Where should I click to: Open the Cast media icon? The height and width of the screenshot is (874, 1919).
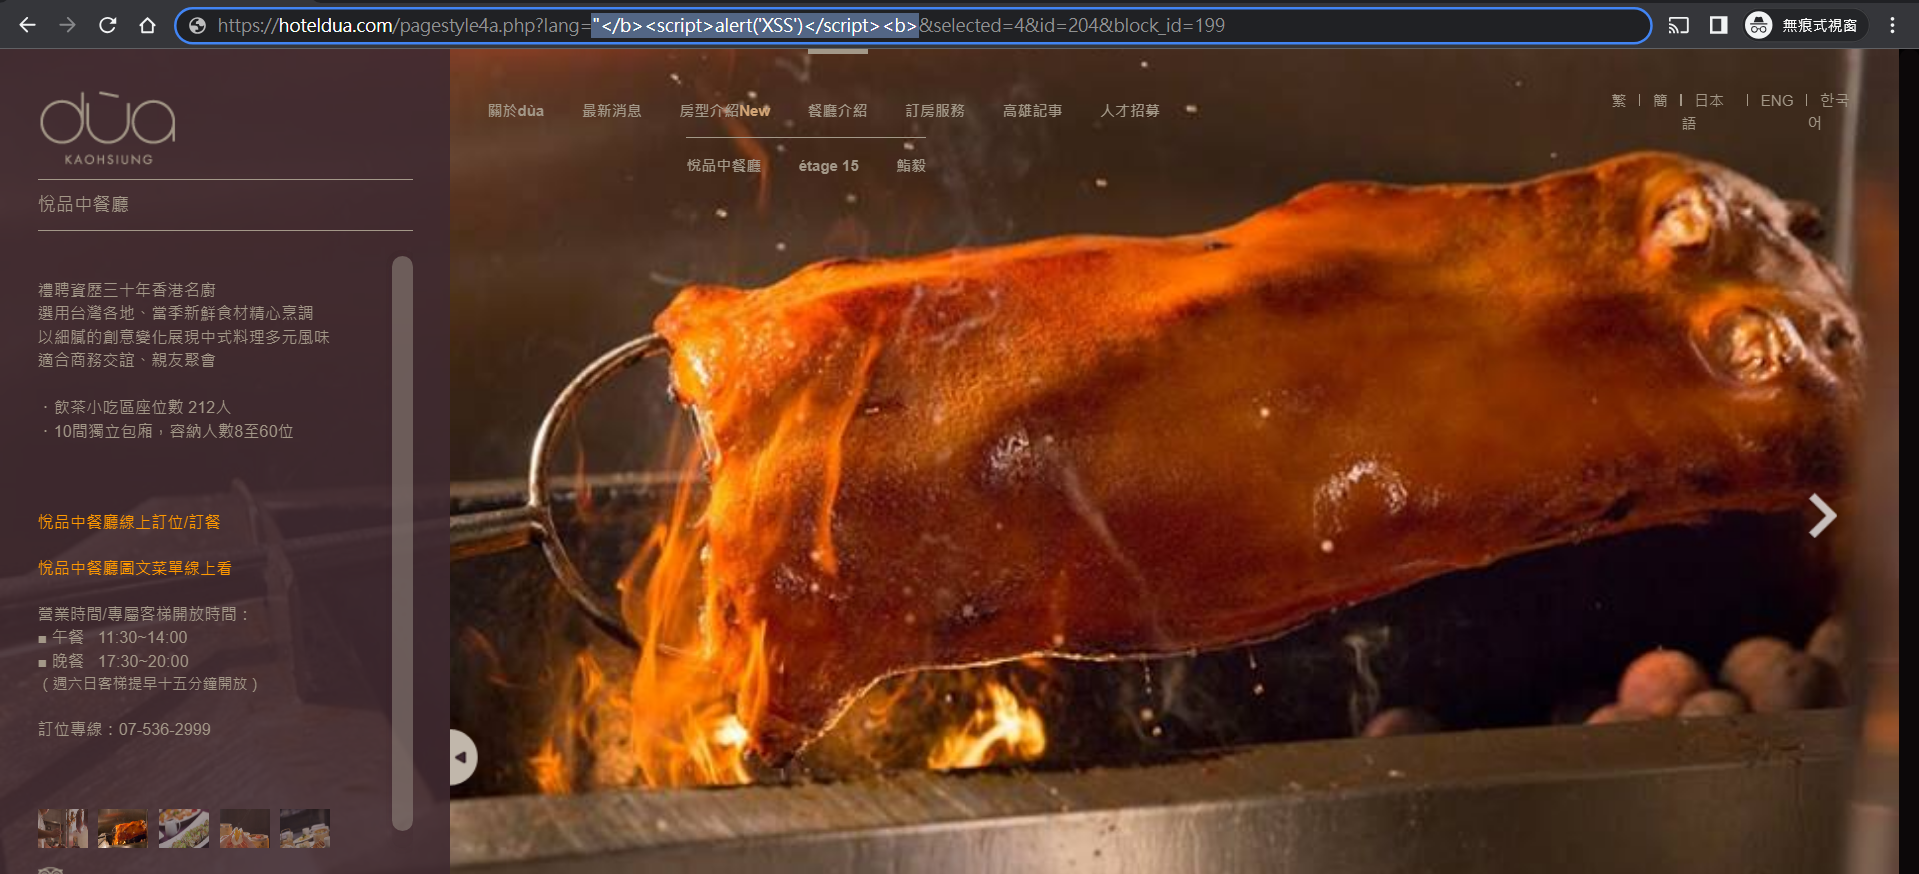click(x=1679, y=25)
